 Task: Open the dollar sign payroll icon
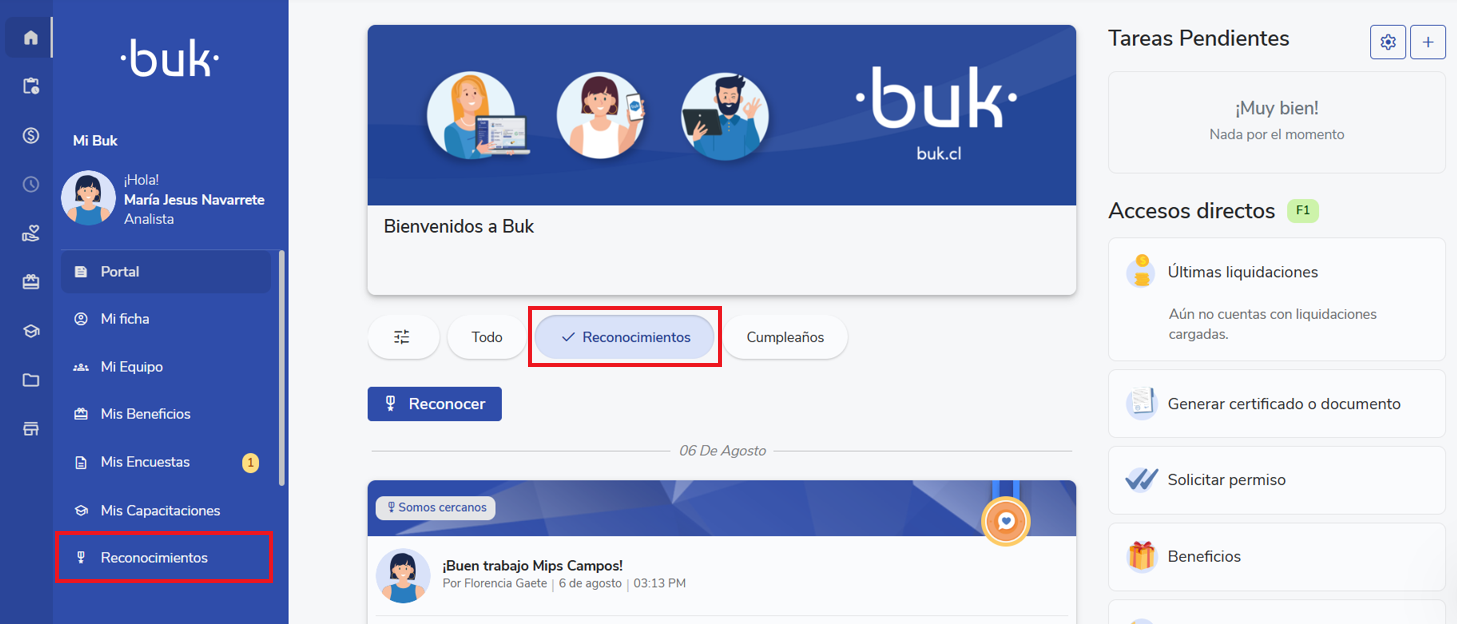pyautogui.click(x=30, y=135)
